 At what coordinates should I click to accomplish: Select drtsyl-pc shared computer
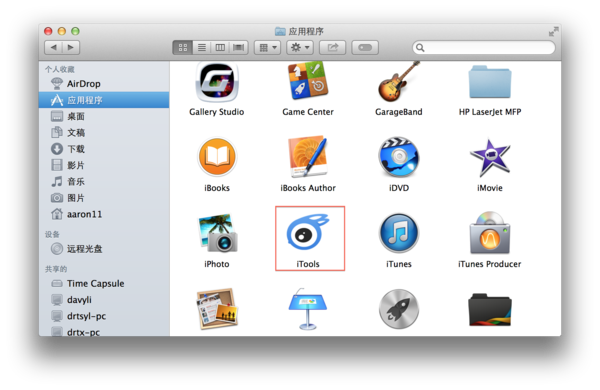pos(104,316)
